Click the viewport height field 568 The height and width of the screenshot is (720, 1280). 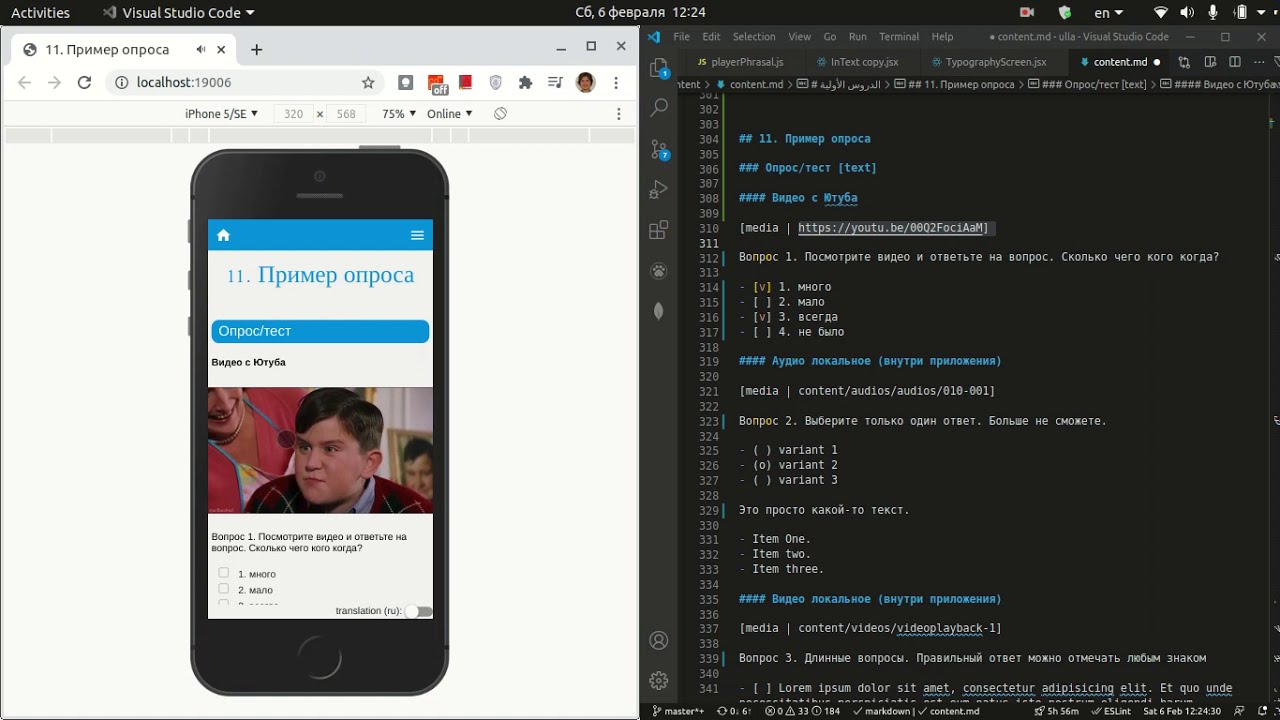point(346,114)
